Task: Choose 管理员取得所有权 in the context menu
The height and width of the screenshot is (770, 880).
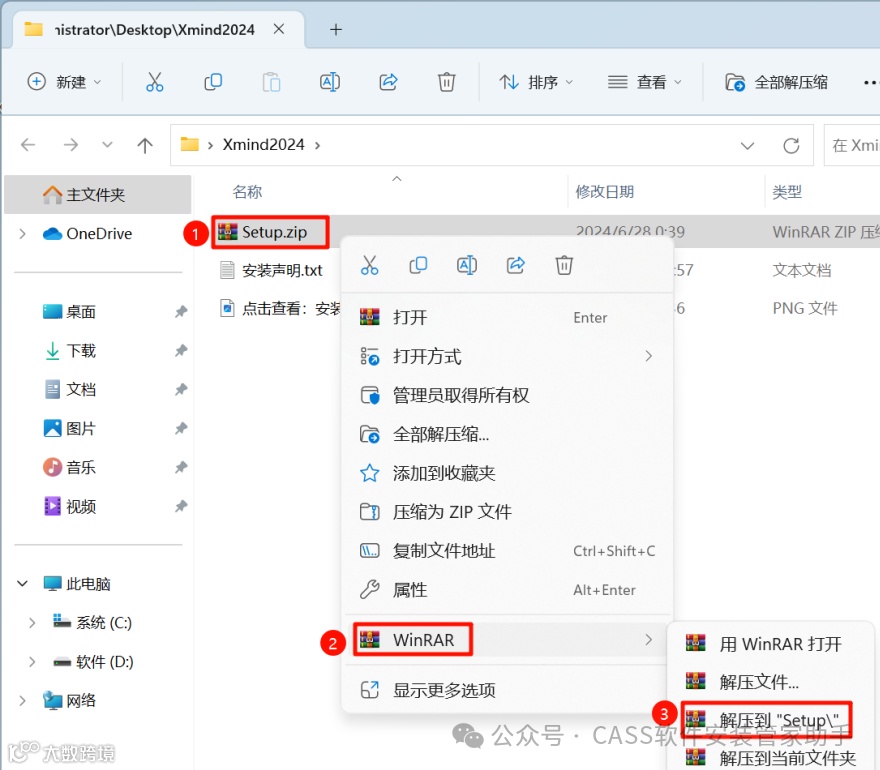Action: coord(507,395)
